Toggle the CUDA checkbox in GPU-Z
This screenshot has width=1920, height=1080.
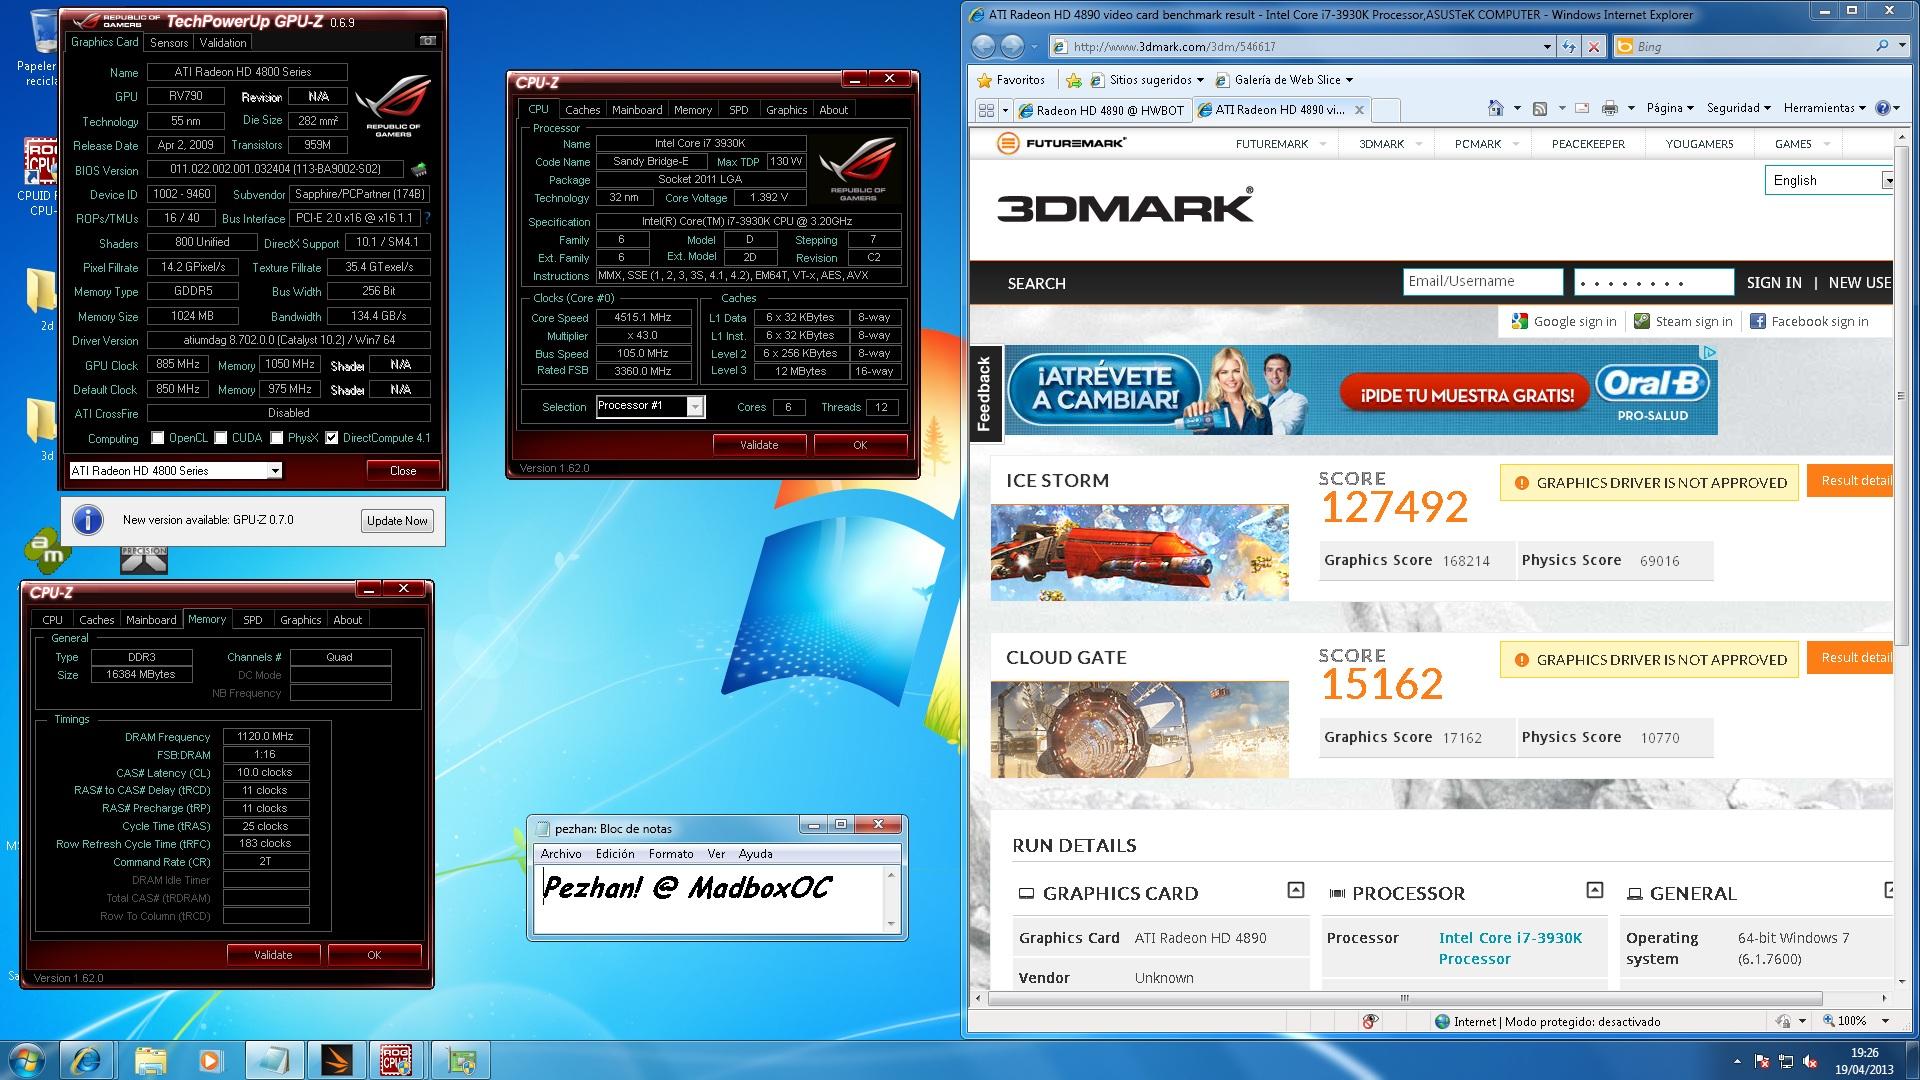click(220, 438)
